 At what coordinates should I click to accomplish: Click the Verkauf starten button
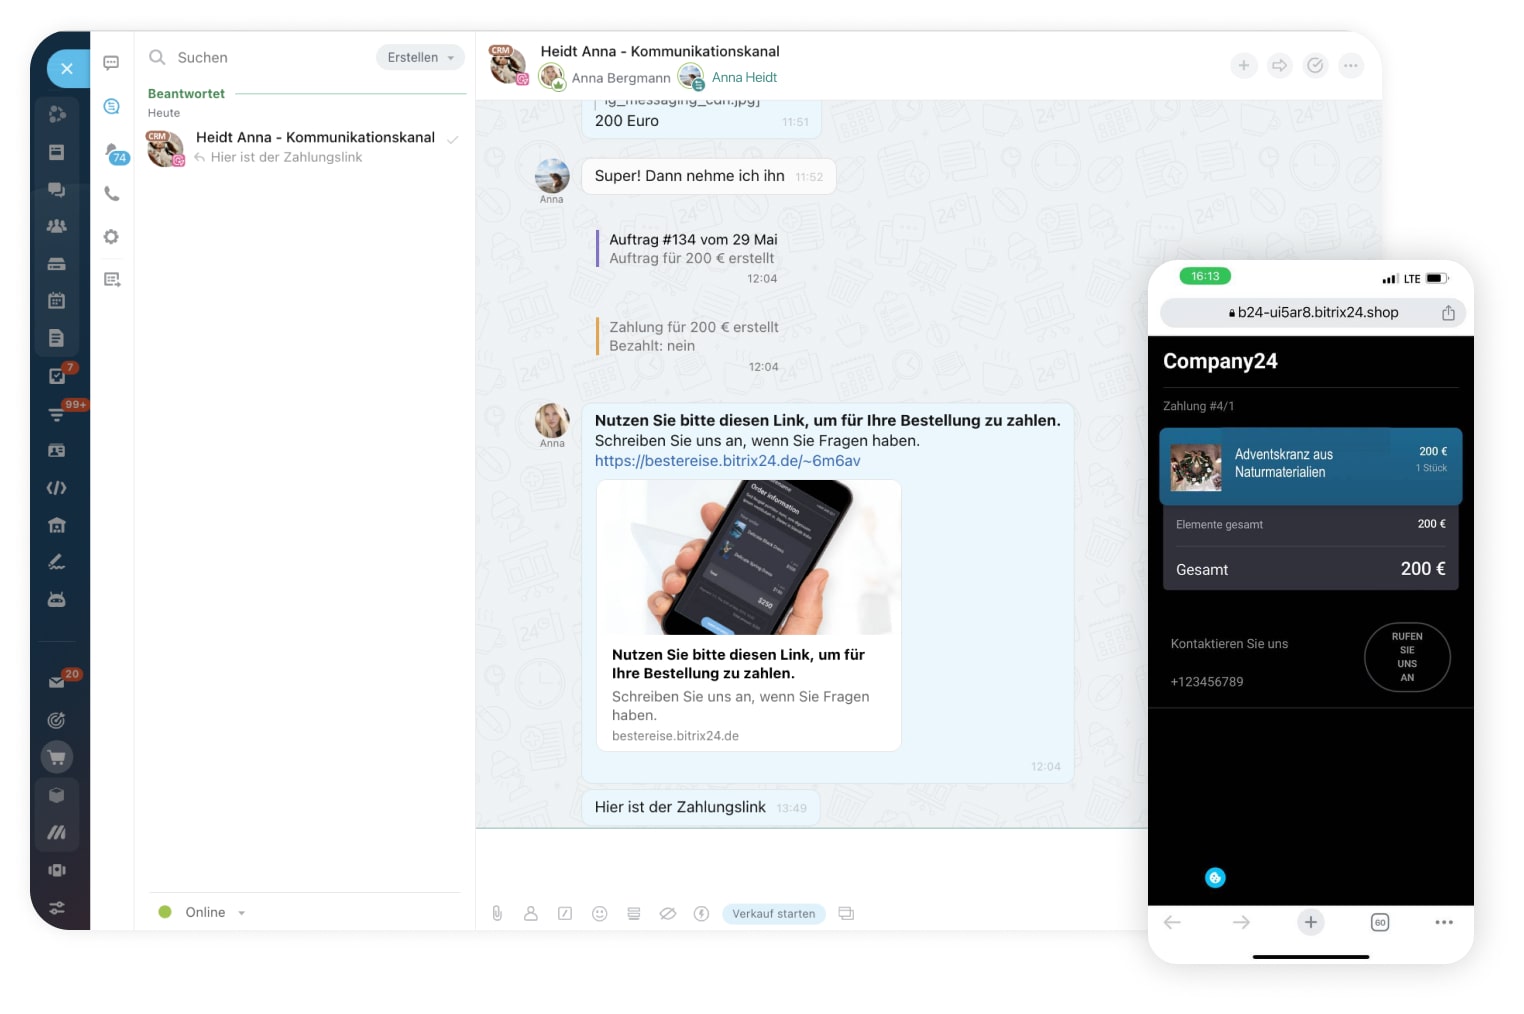774,913
